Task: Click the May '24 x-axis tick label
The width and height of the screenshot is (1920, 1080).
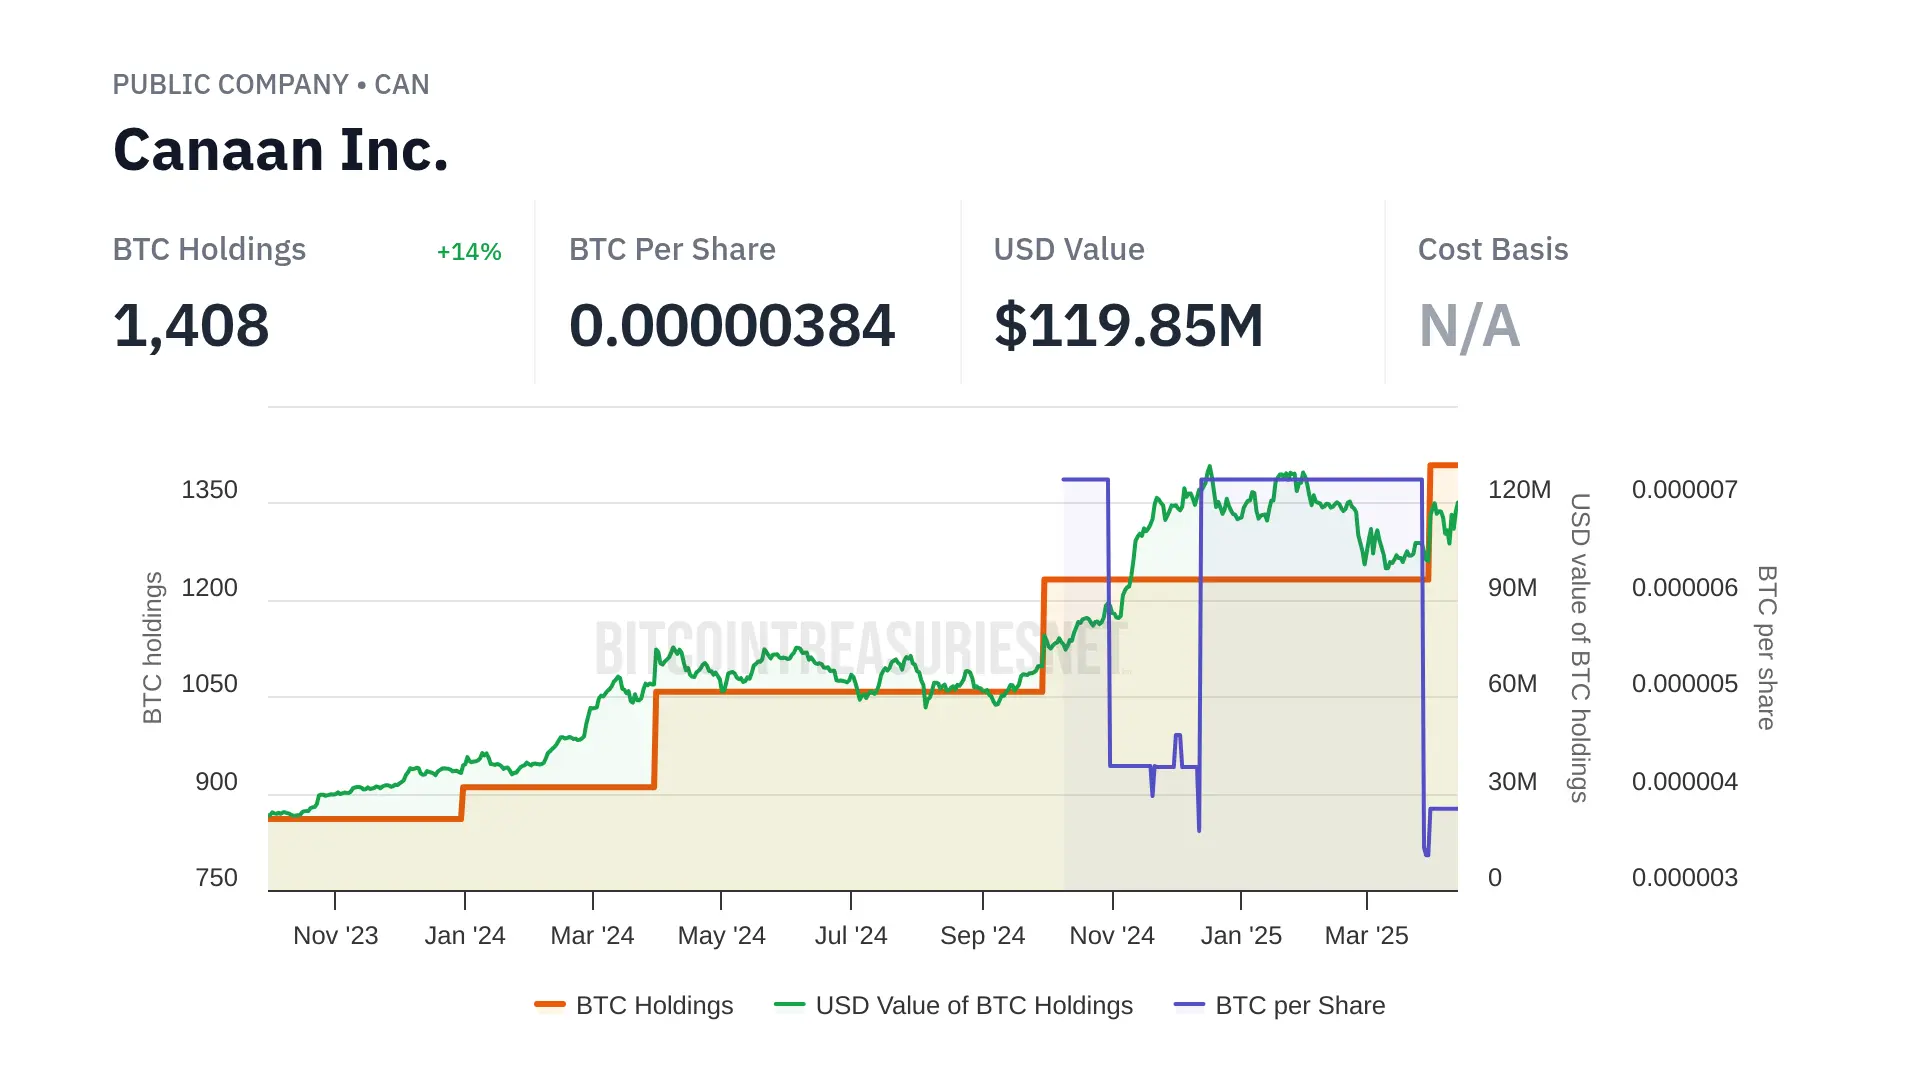Action: [x=721, y=935]
